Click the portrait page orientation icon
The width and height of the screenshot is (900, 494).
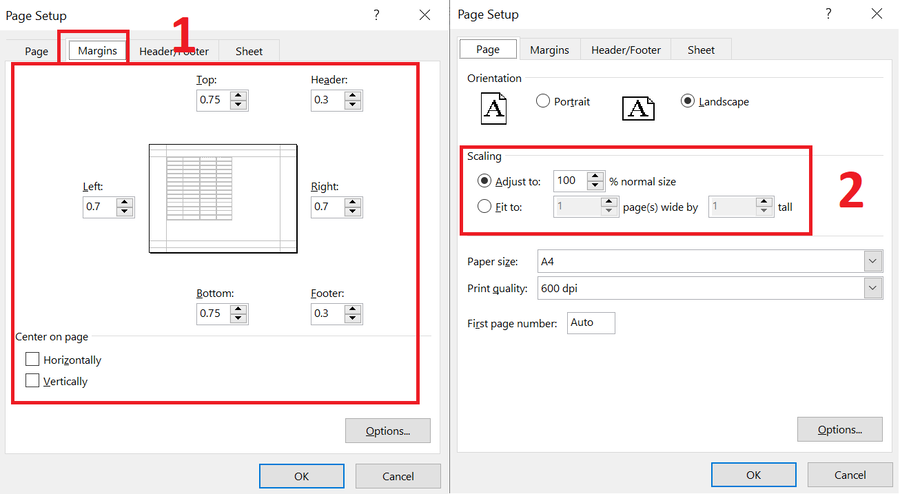(x=494, y=108)
